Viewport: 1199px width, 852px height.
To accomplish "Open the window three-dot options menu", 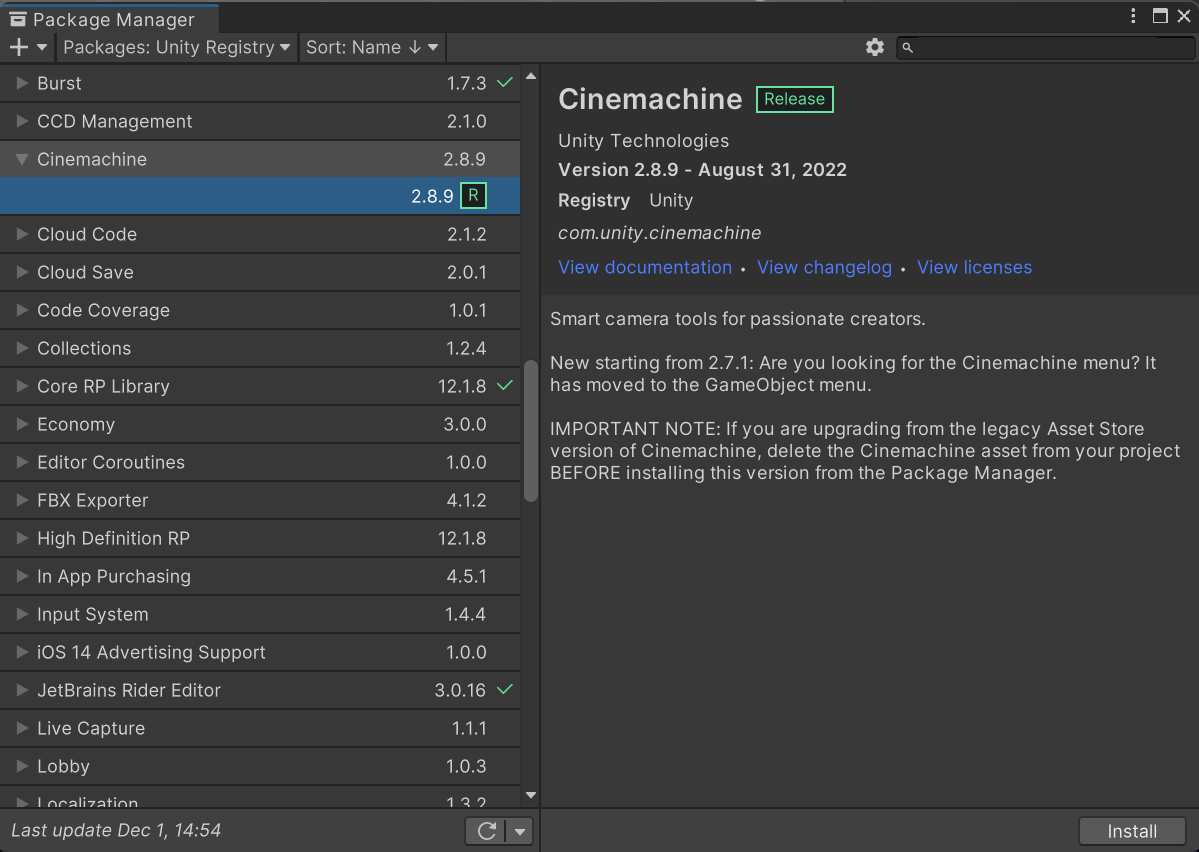I will pyautogui.click(x=1133, y=16).
